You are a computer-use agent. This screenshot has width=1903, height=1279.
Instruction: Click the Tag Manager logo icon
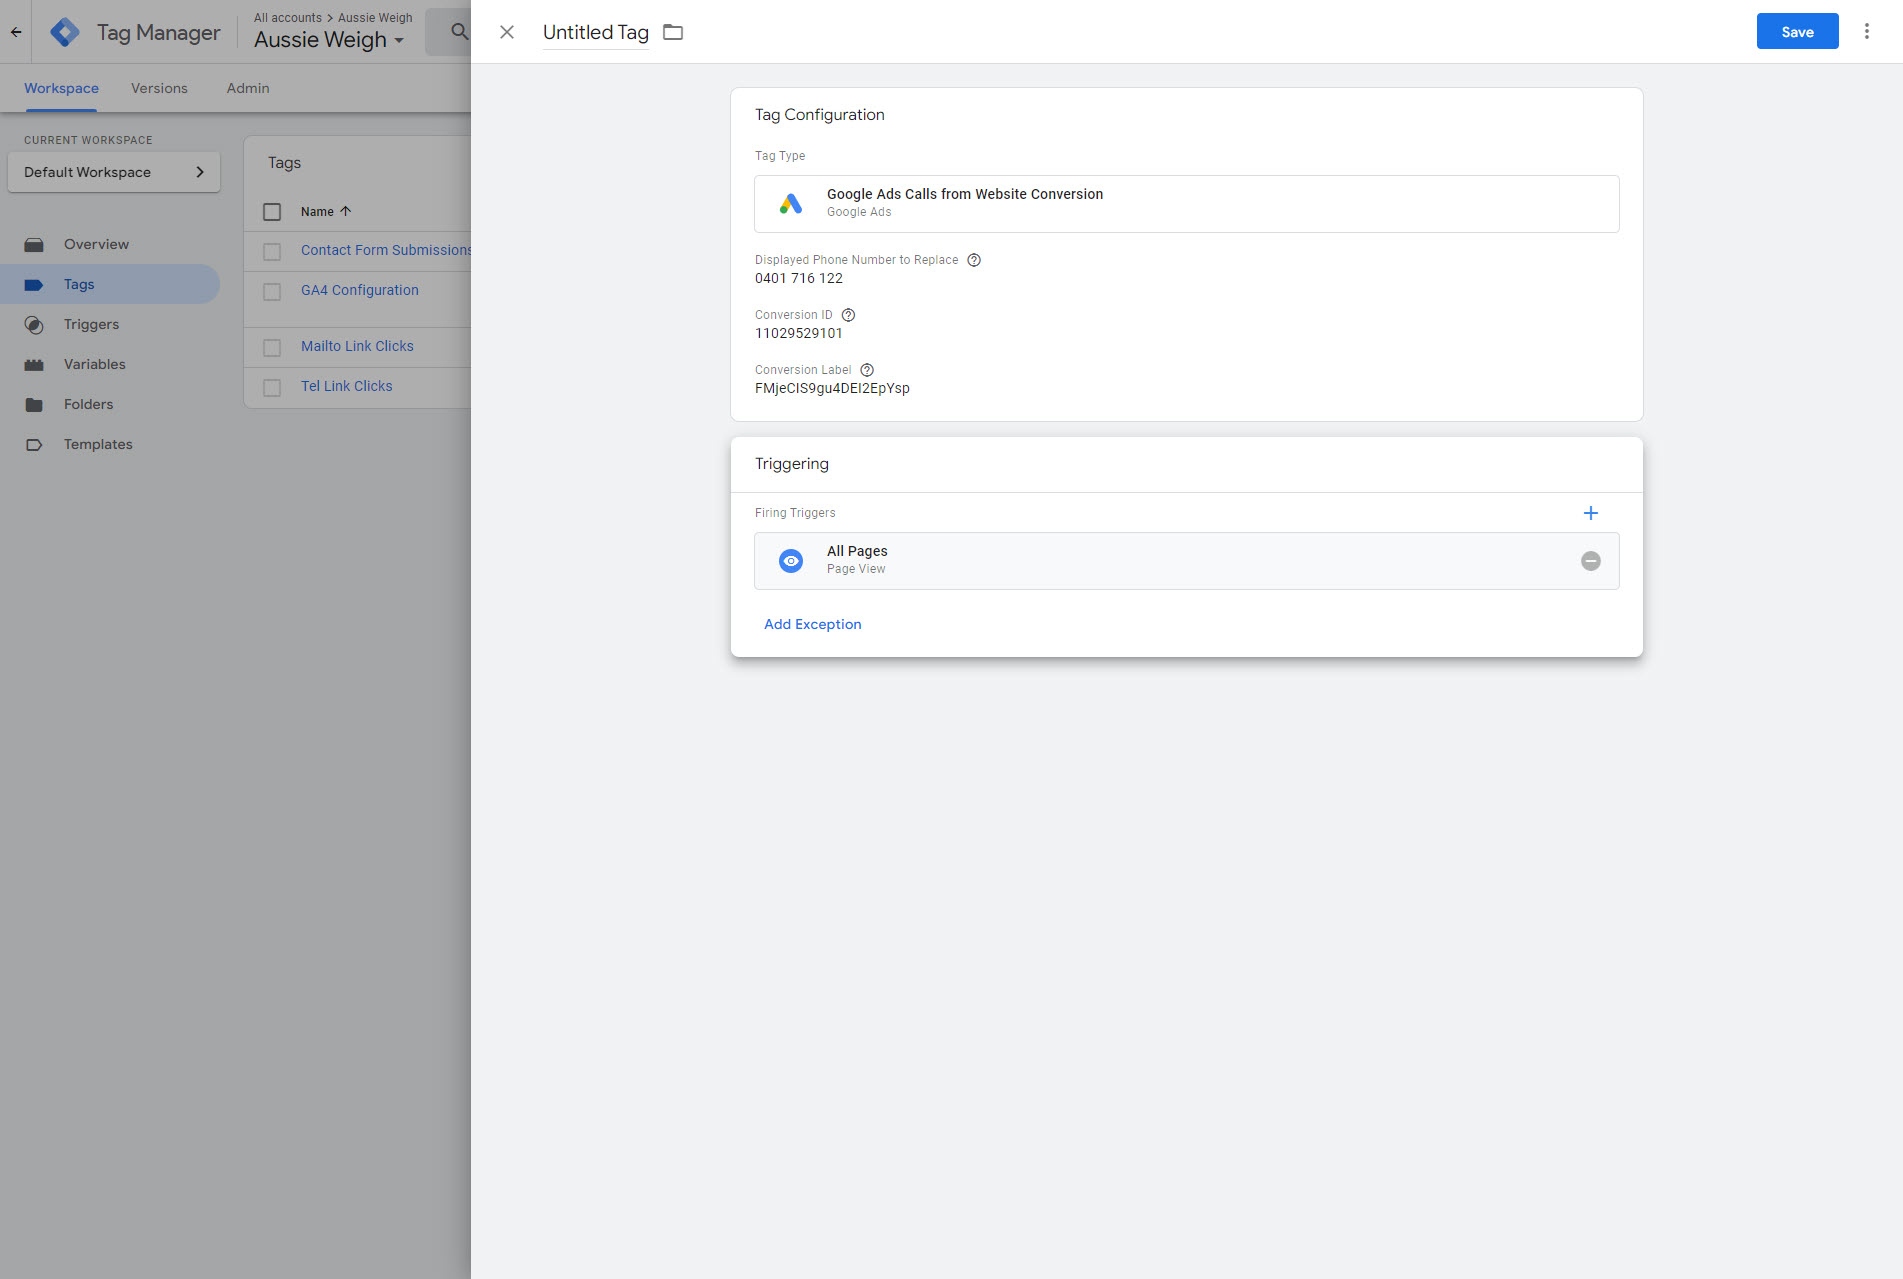pos(65,32)
